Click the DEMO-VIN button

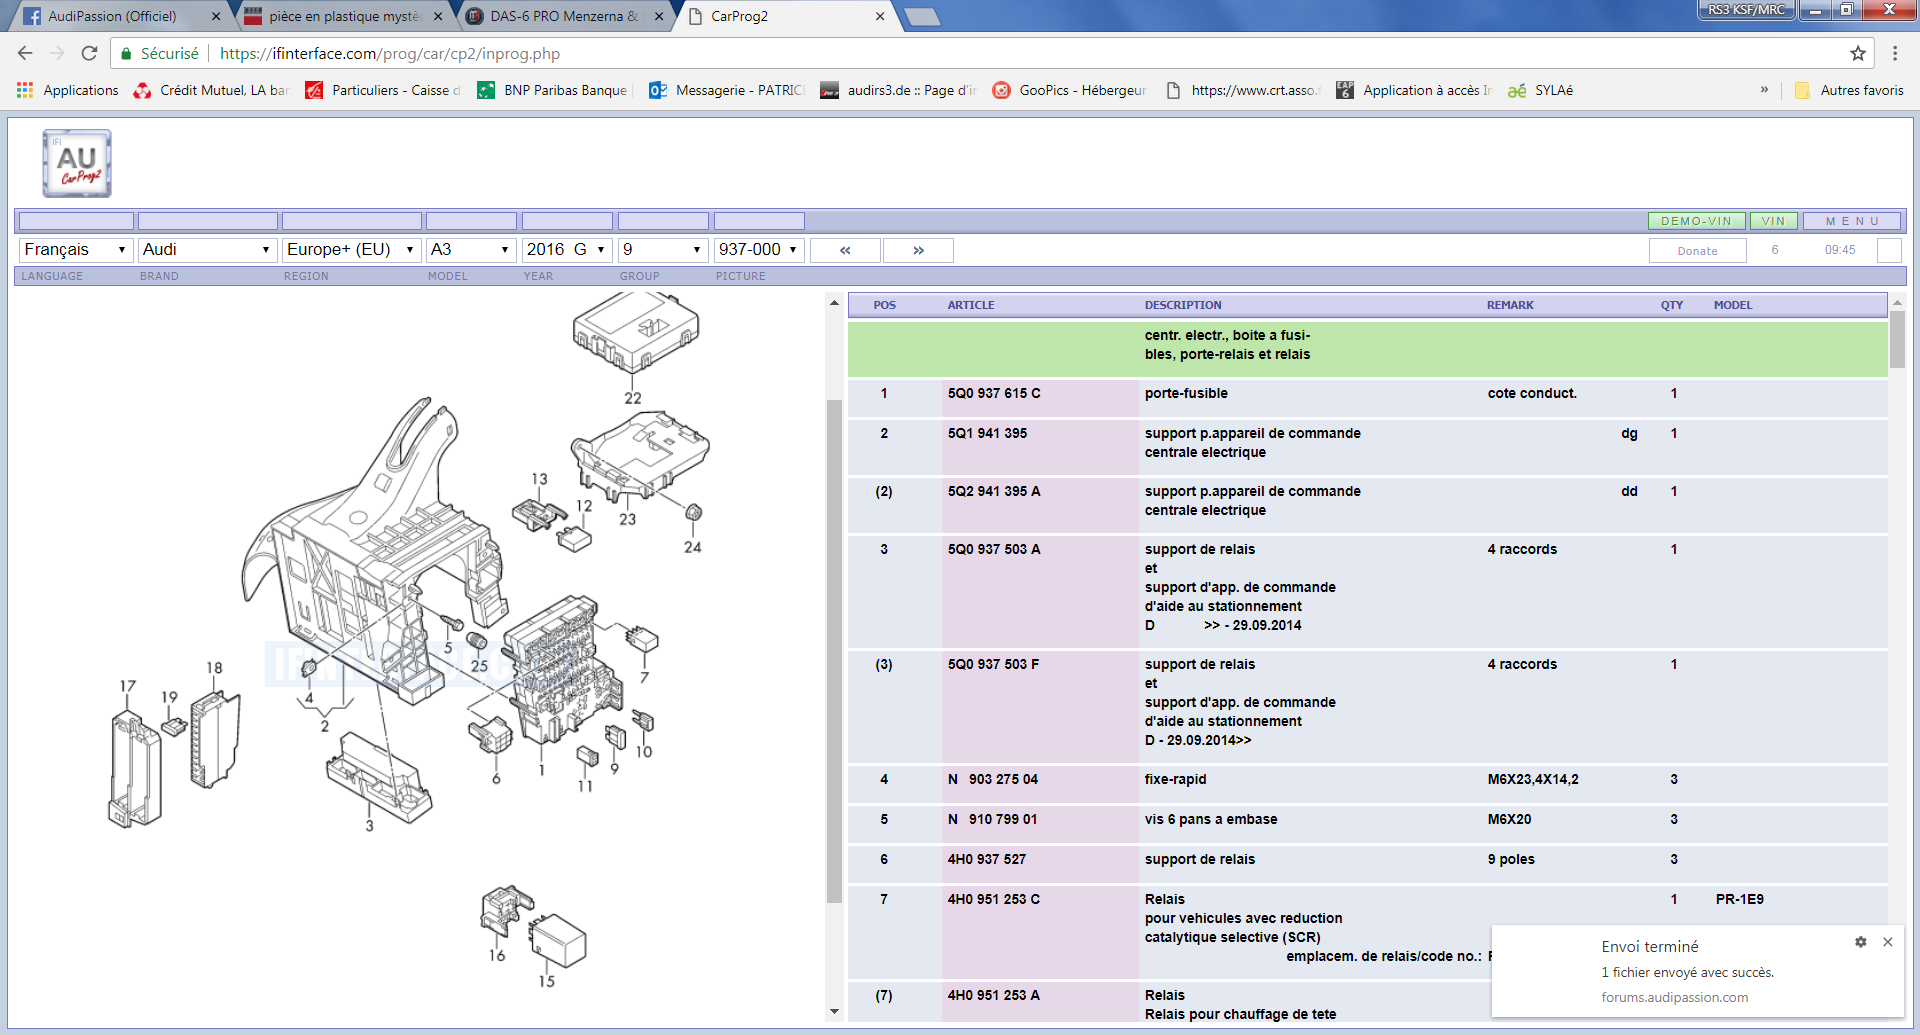[x=1696, y=221]
